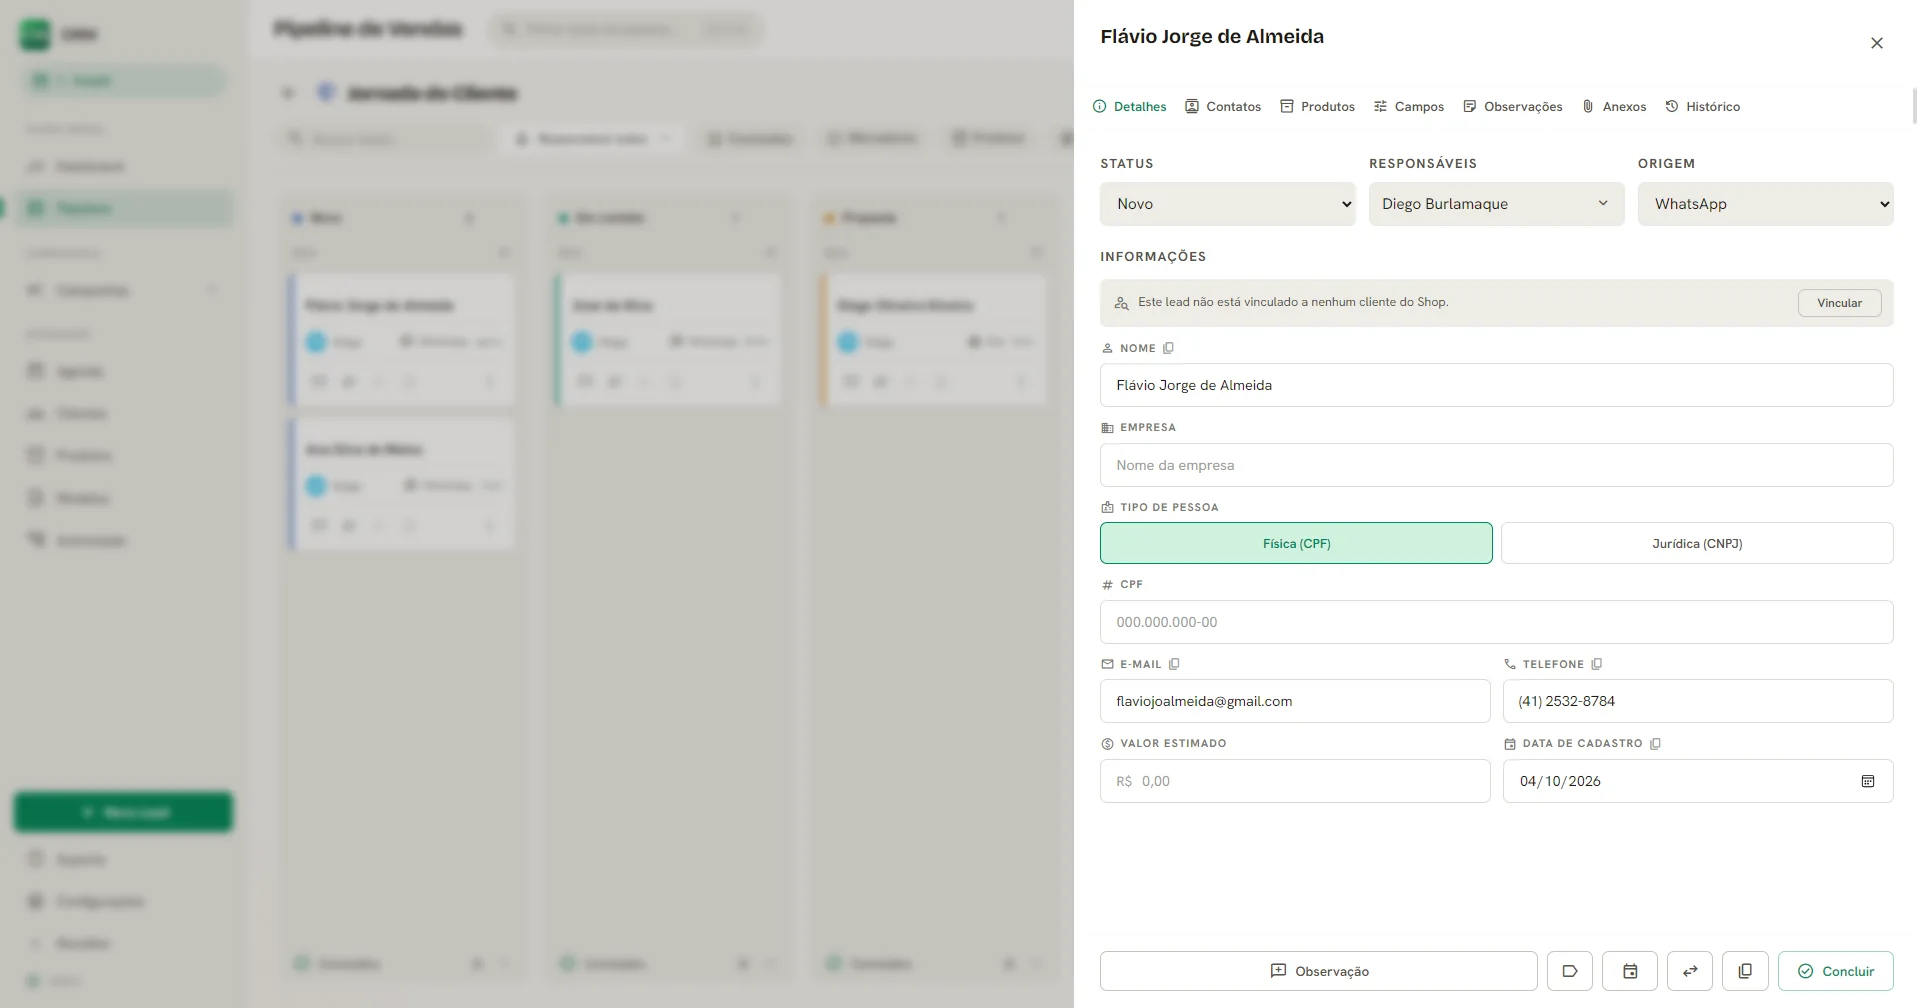The image size is (1918, 1008).
Task: View the Histórico tab
Action: (x=1703, y=106)
